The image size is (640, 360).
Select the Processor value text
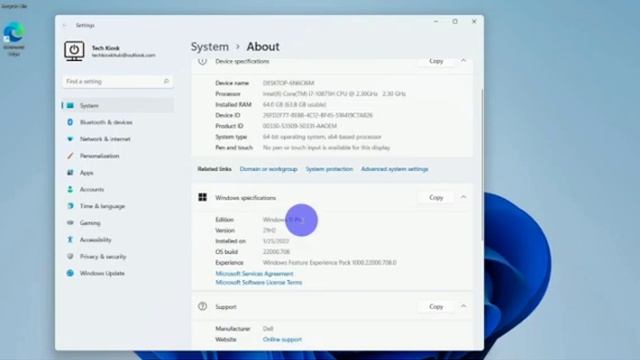pyautogui.click(x=334, y=93)
